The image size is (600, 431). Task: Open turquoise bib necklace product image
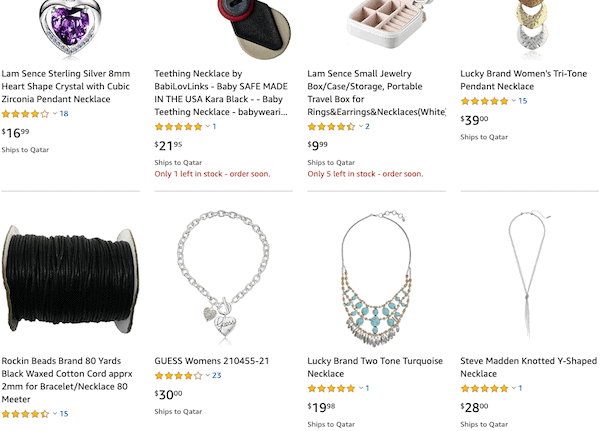click(x=376, y=278)
